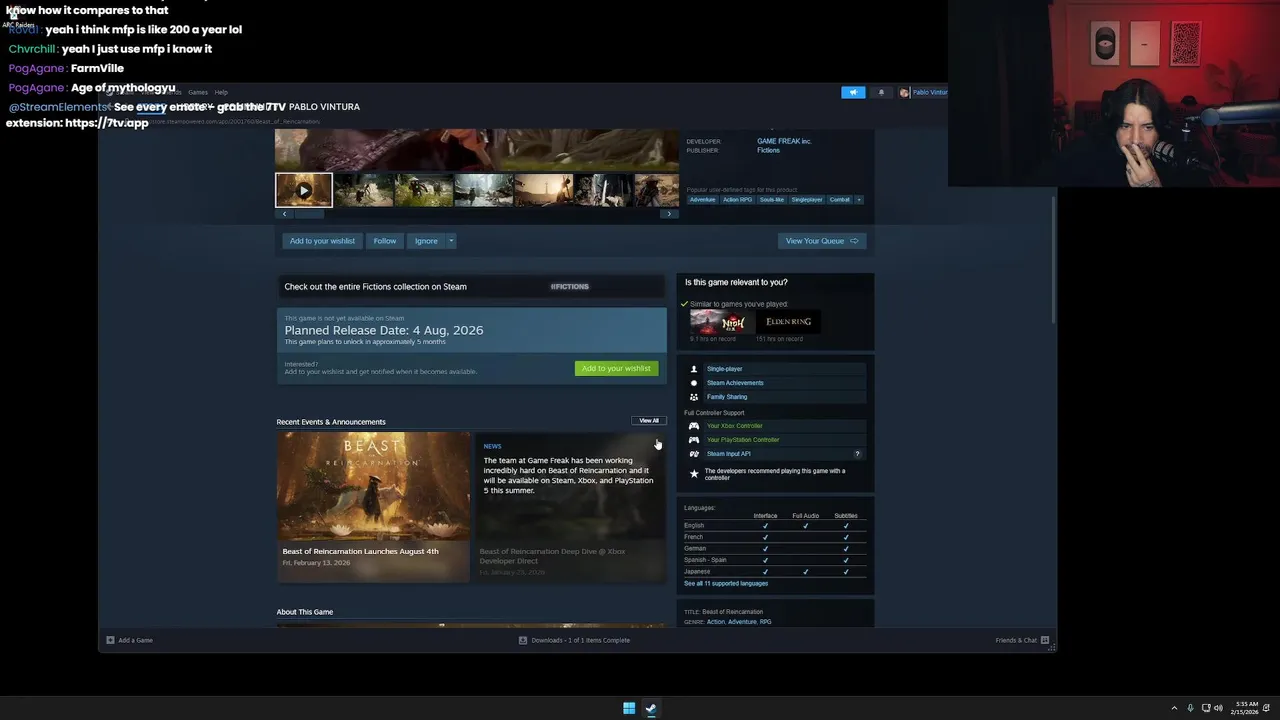Viewport: 1280px width, 720px height.
Task: Click Action genre link
Action: point(716,622)
